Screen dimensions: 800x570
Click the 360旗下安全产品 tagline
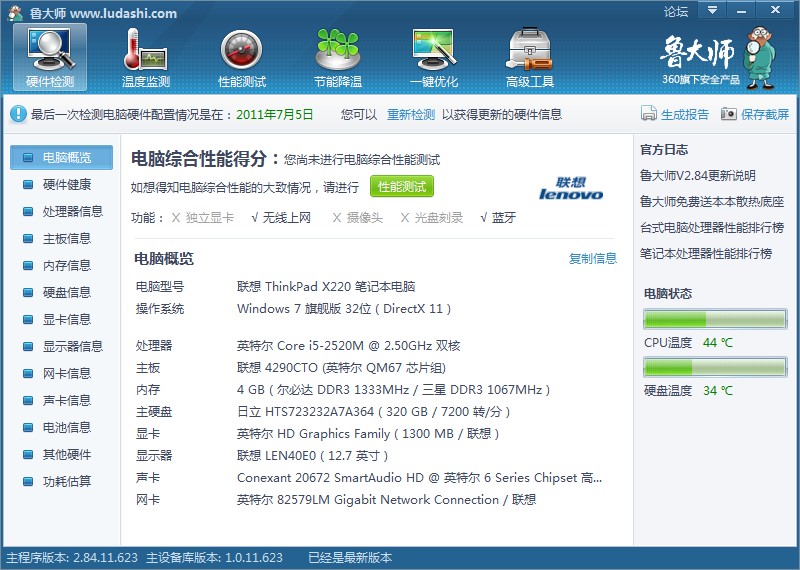[x=701, y=80]
